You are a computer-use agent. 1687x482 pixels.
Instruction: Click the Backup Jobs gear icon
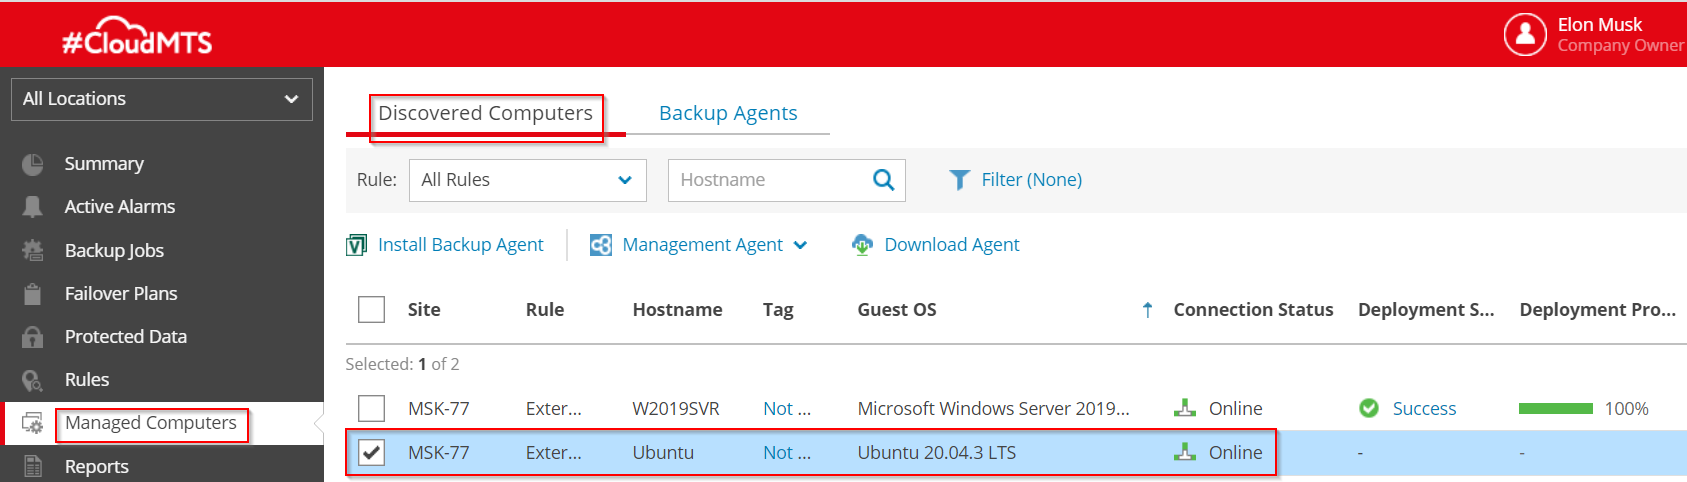coord(33,251)
